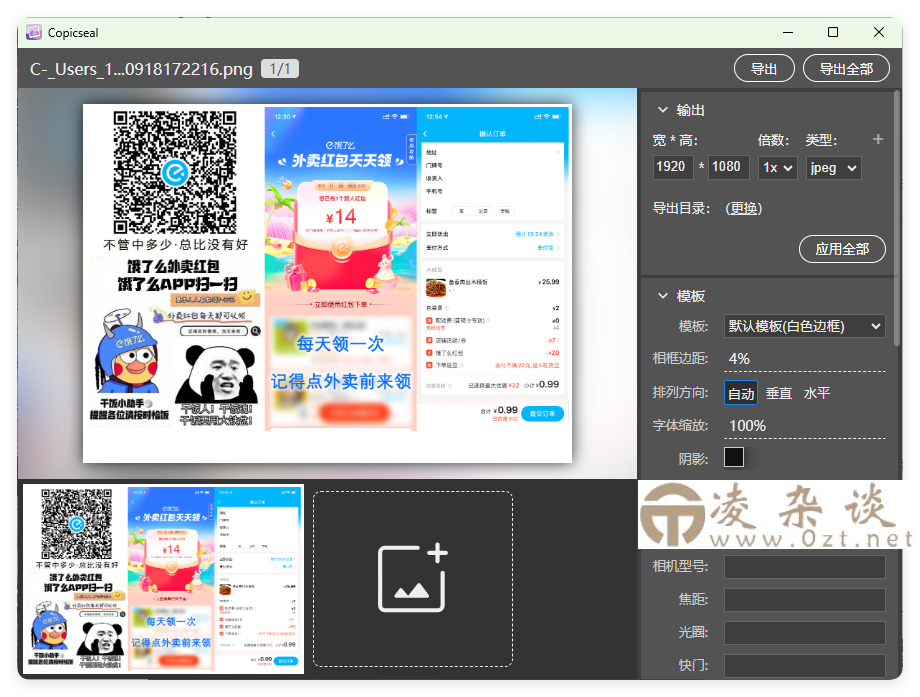Click the 光圈 aperture field
Image resolution: width=920 pixels, height=697 pixels.
tap(804, 633)
